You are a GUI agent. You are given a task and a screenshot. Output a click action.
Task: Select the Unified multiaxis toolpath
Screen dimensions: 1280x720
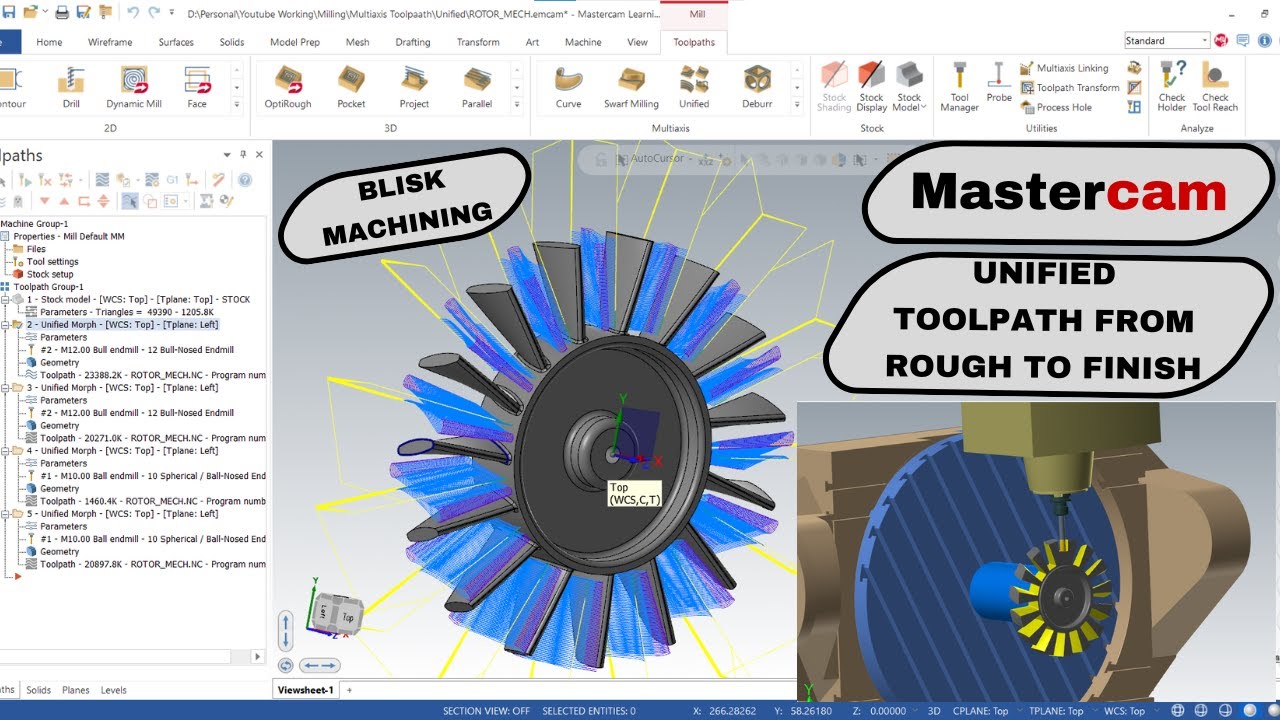click(x=694, y=88)
